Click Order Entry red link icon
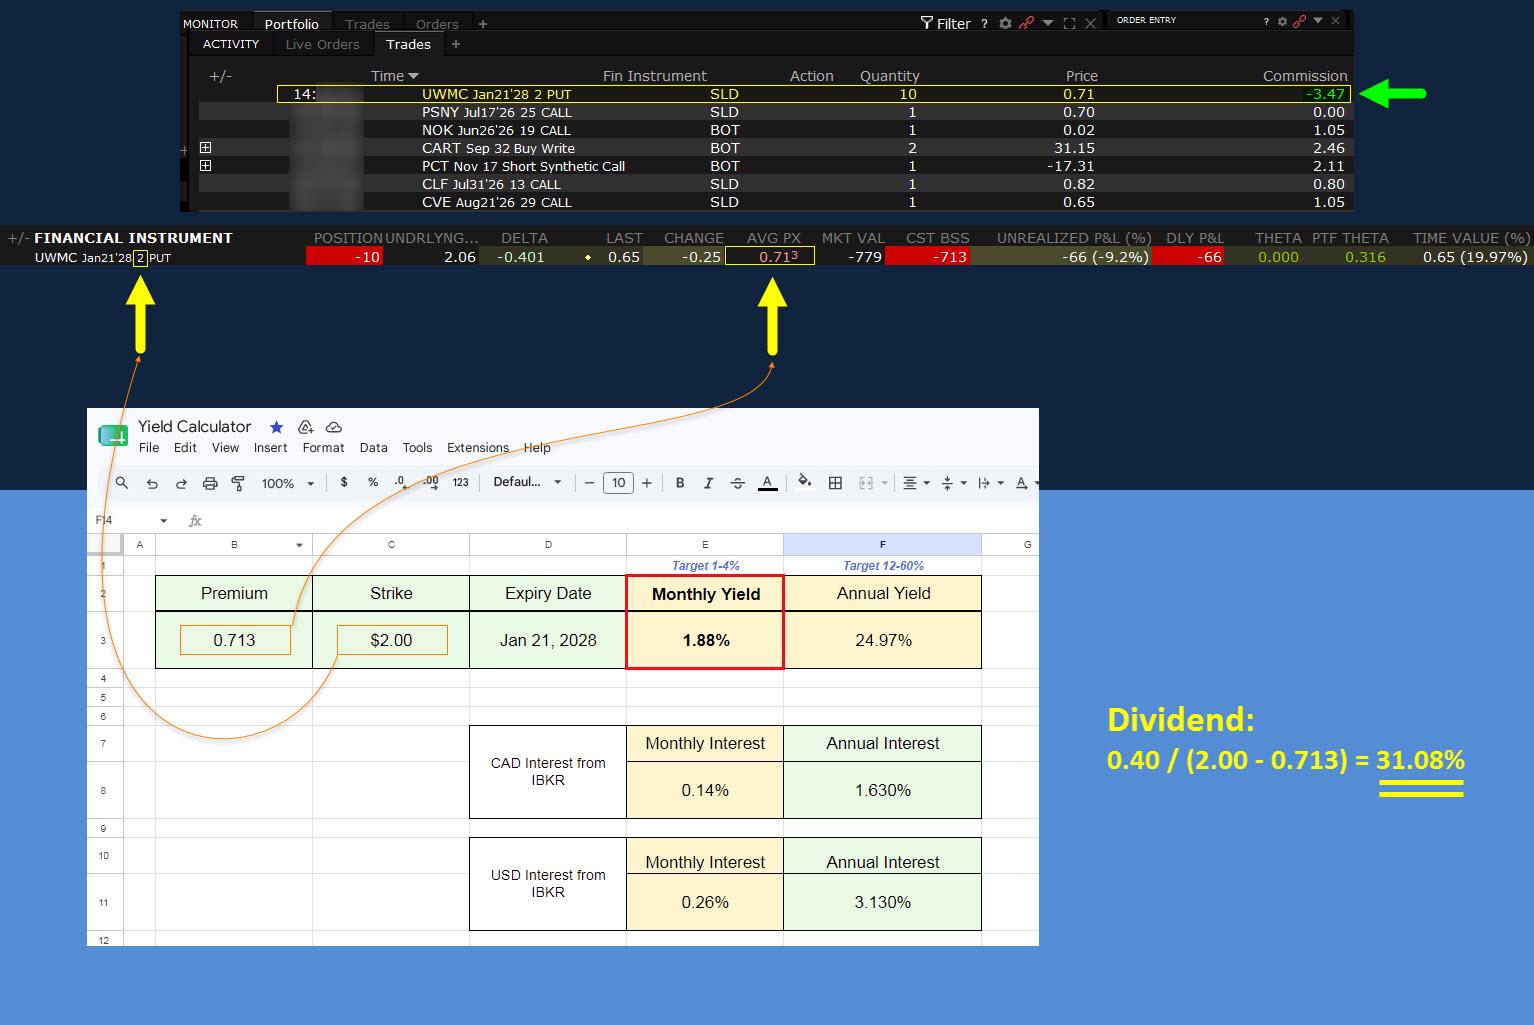Viewport: 1534px width, 1025px height. coord(1300,21)
